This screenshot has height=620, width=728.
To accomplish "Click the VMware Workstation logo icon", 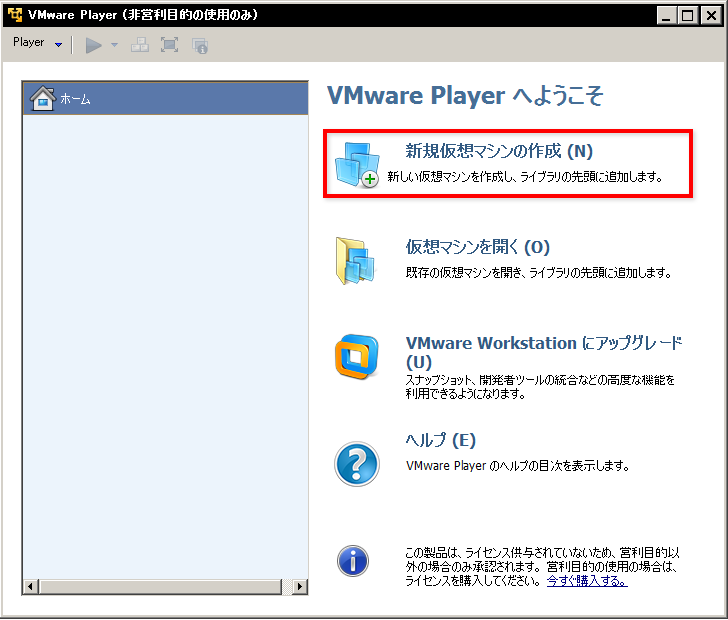I will coord(357,356).
